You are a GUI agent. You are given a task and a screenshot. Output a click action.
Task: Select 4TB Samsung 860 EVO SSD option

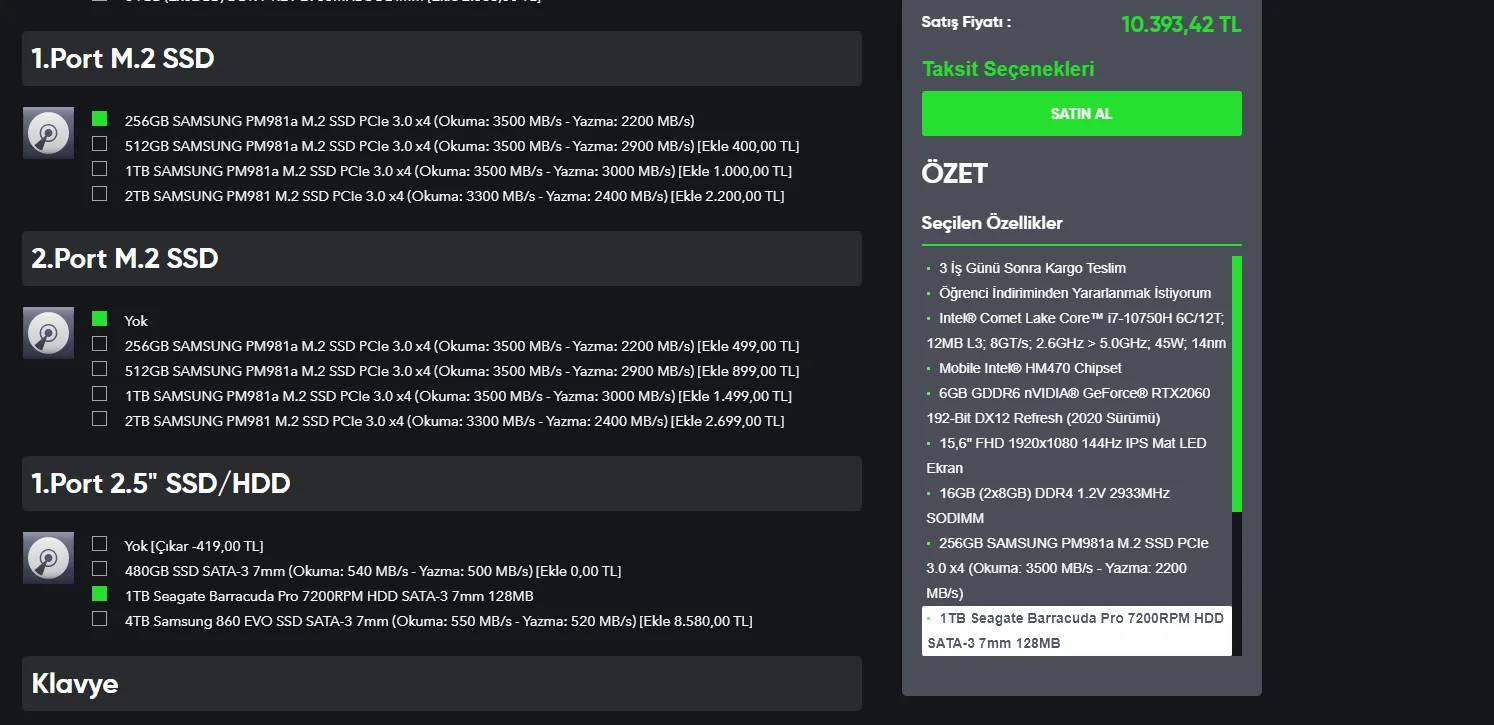(x=99, y=619)
